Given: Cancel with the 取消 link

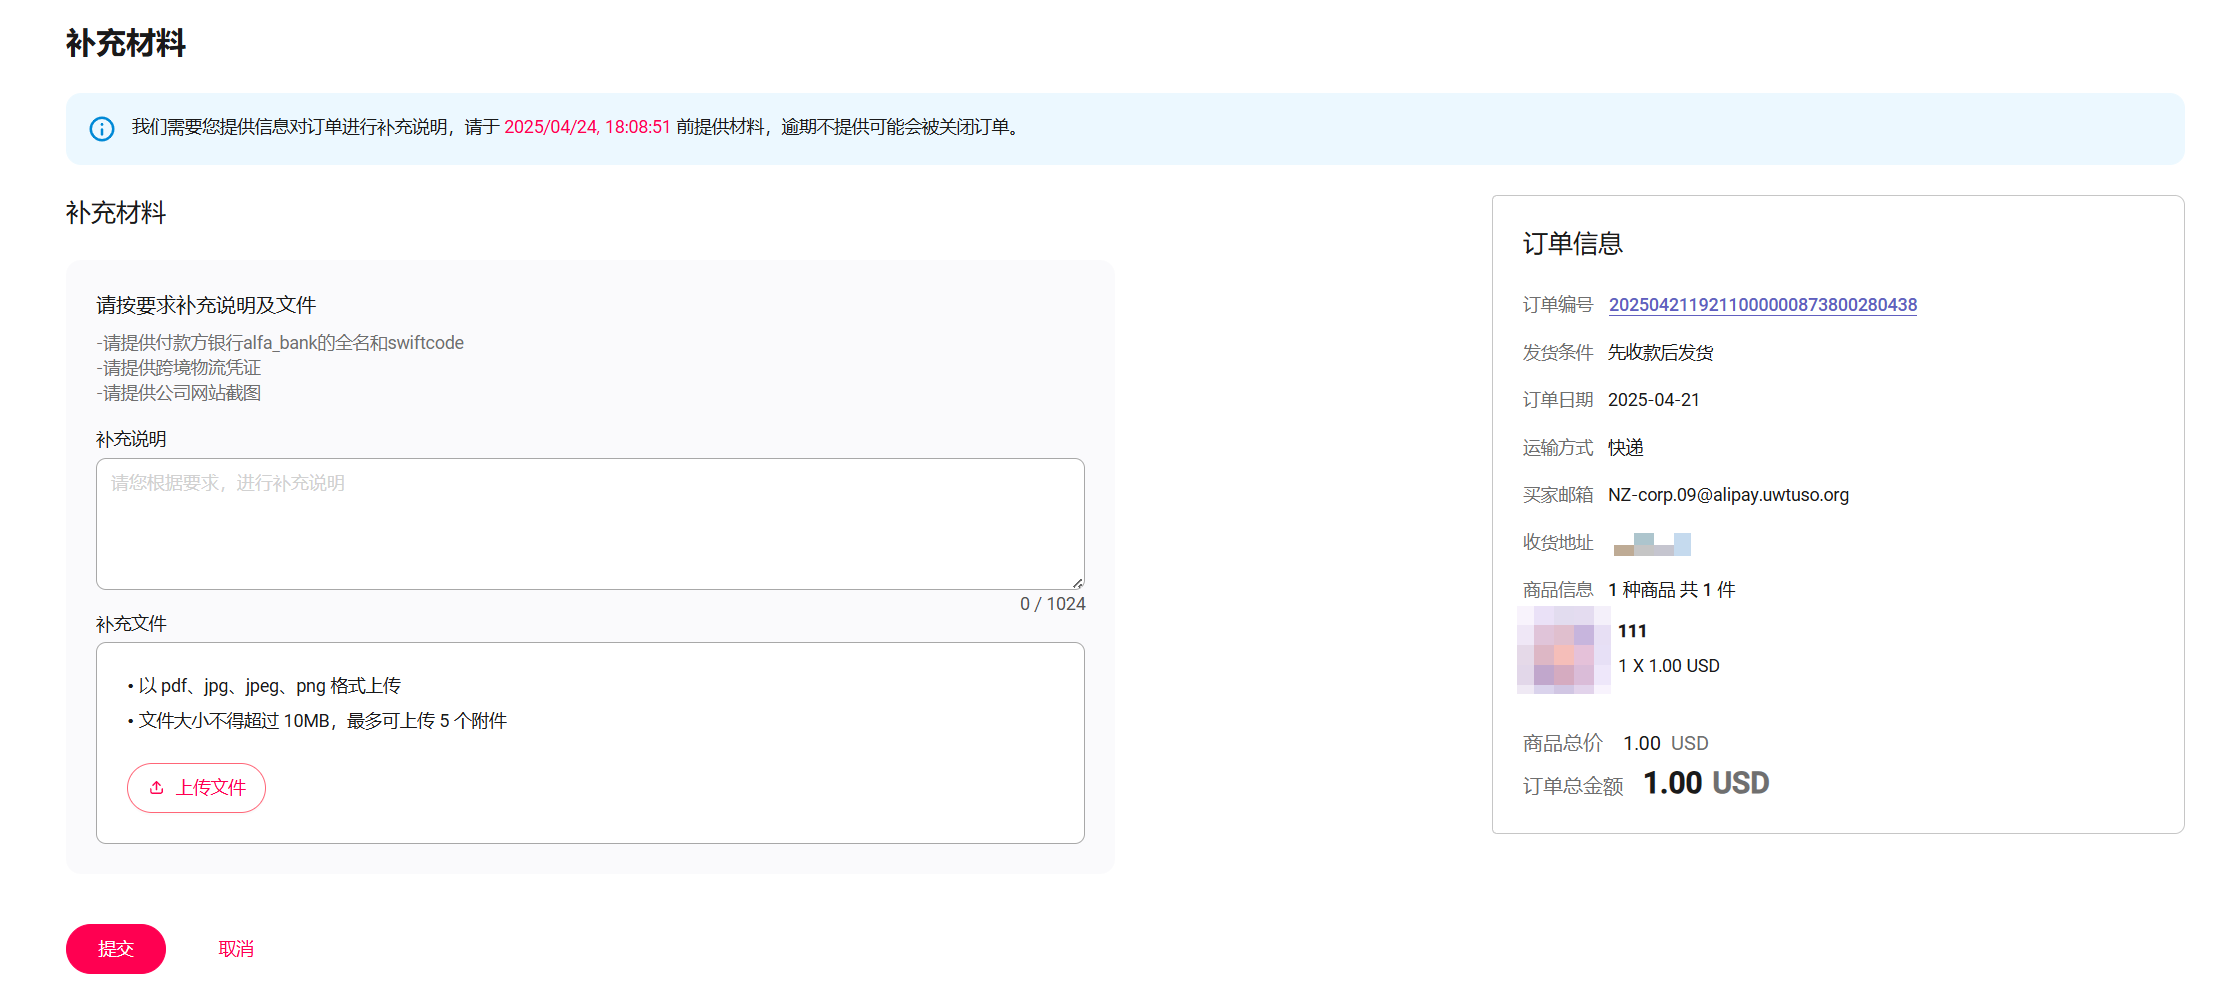Looking at the screenshot, I should pos(236,949).
